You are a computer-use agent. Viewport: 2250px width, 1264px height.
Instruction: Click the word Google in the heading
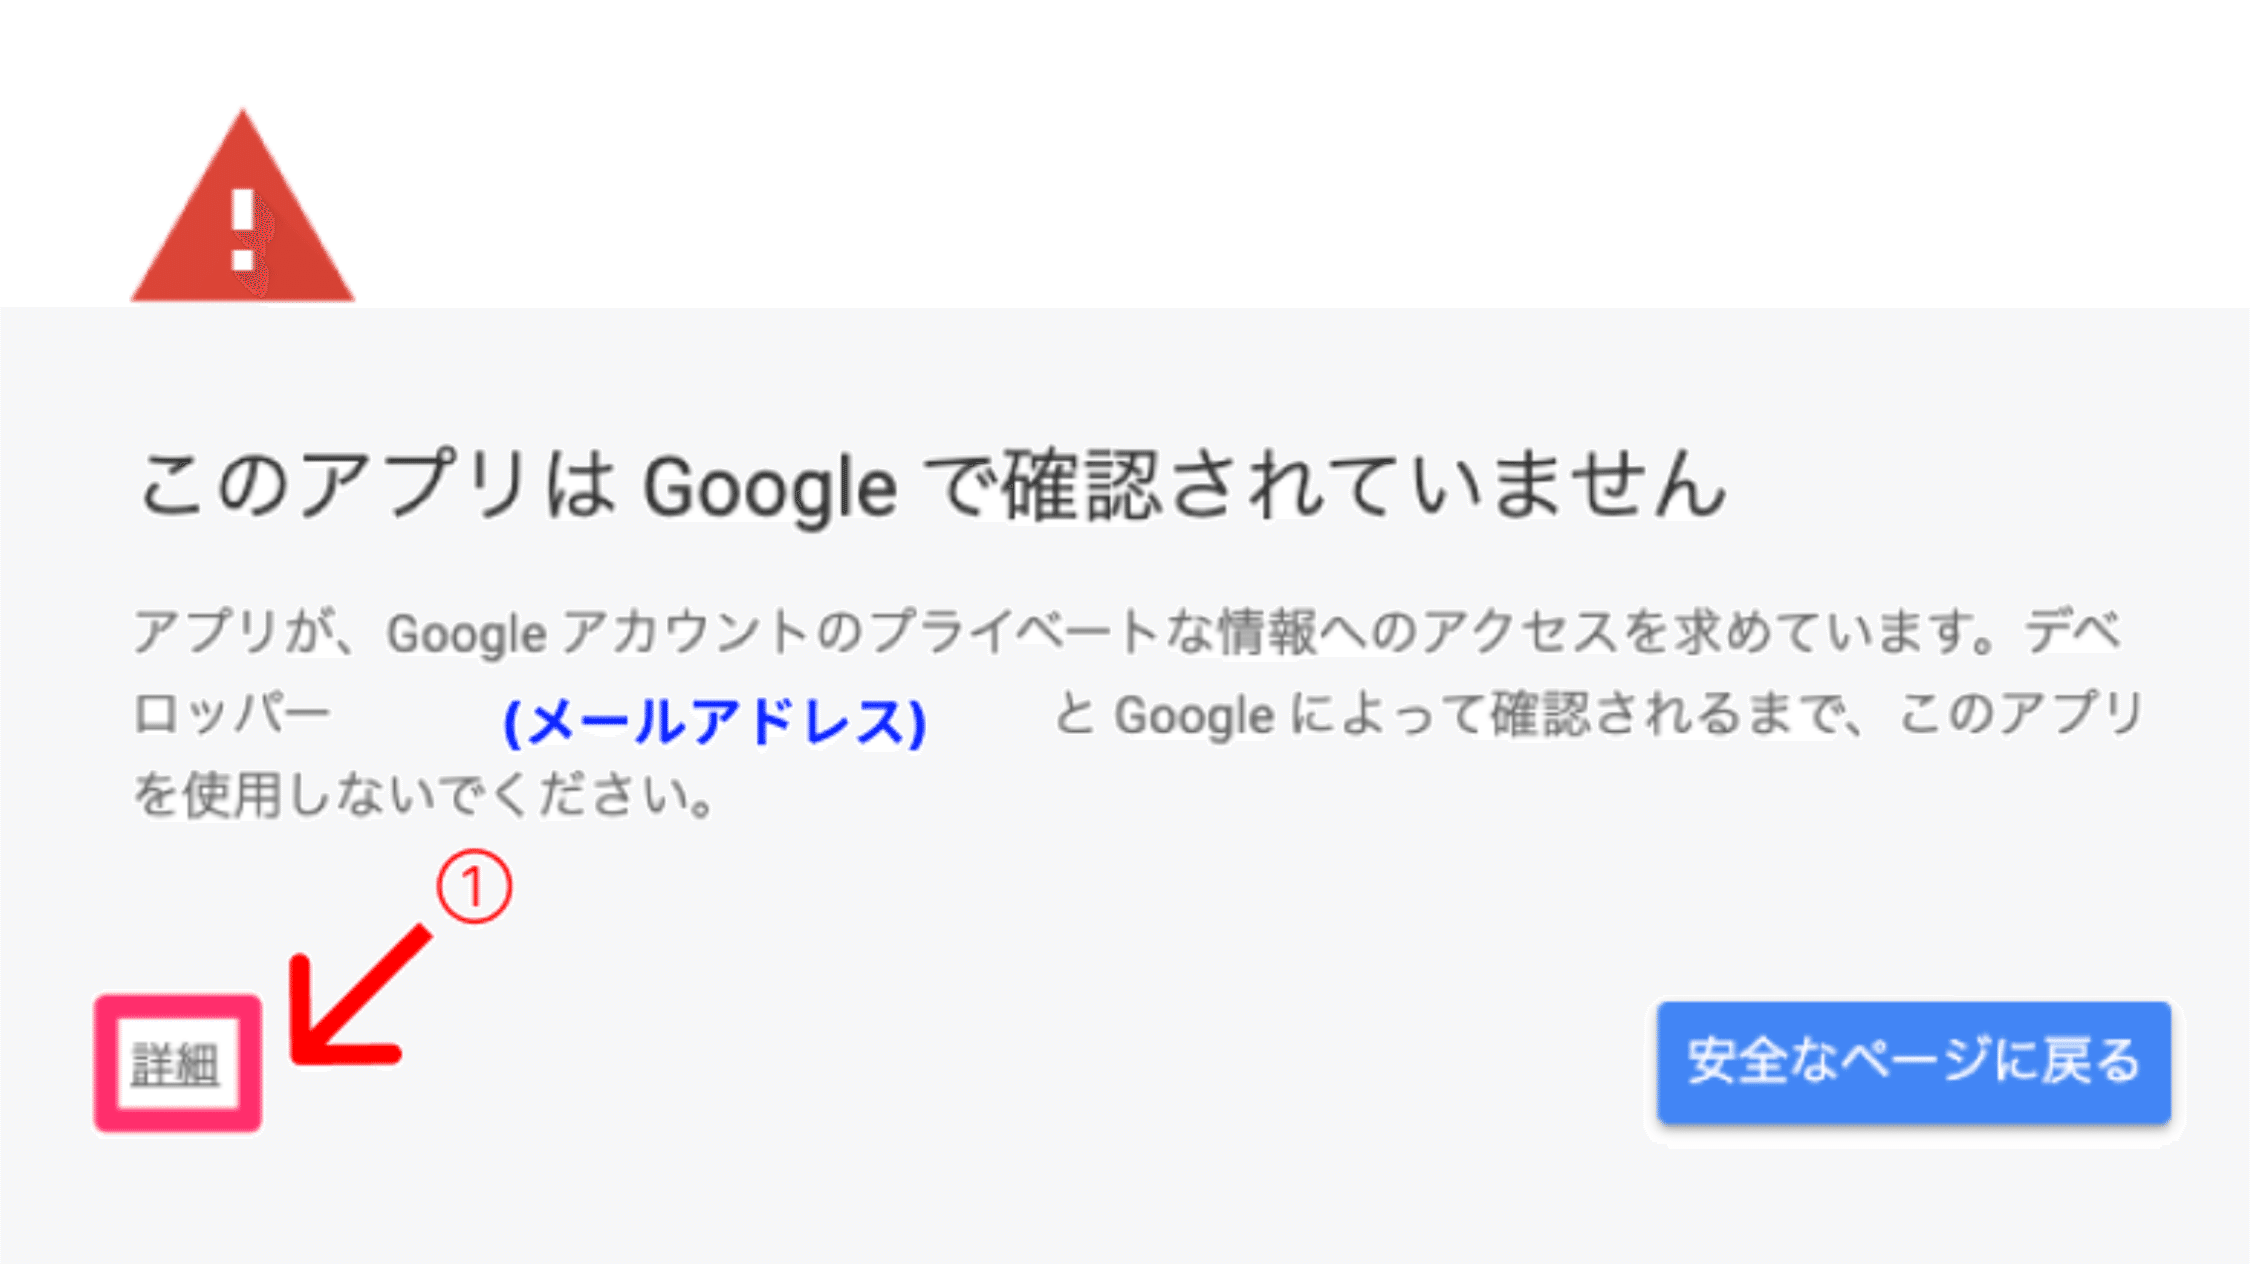point(769,489)
